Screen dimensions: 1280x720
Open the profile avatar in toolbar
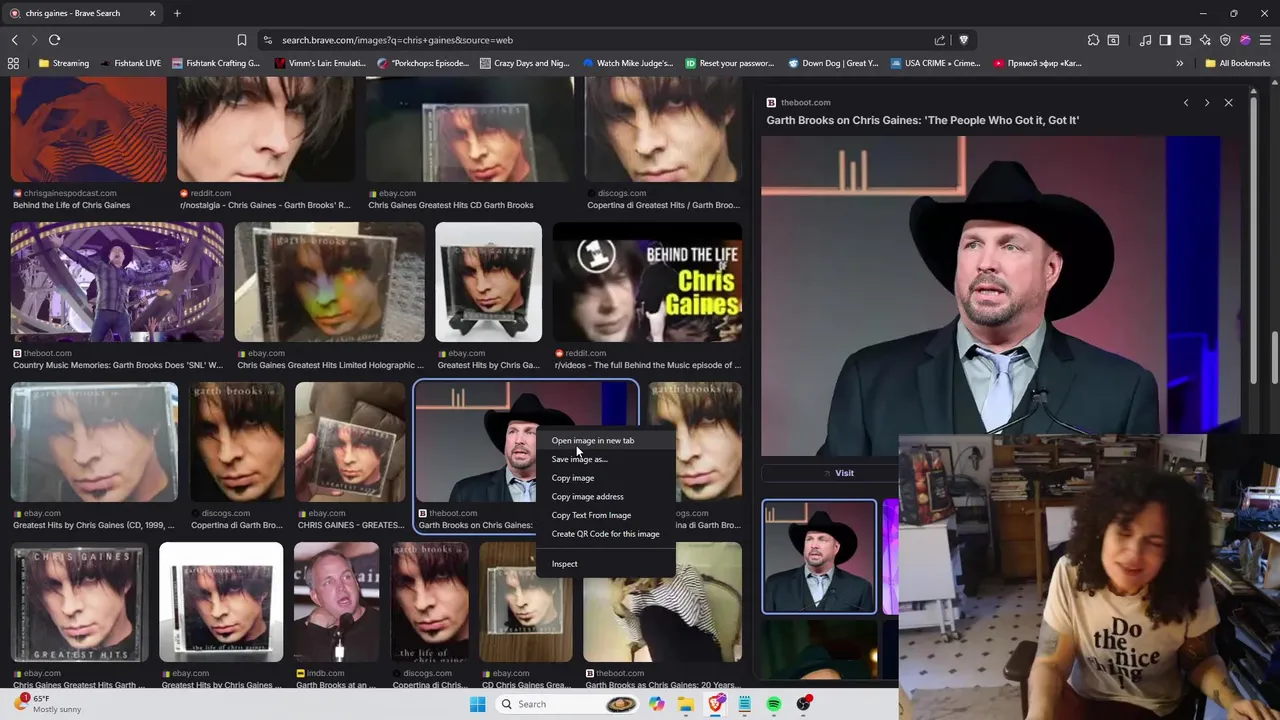coord(1245,40)
